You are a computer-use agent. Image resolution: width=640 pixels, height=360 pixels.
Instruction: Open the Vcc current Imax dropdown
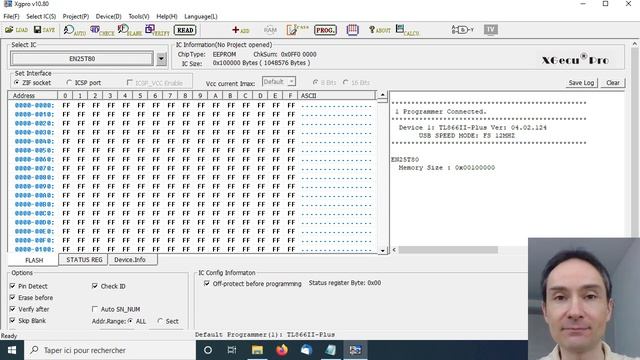coord(291,82)
